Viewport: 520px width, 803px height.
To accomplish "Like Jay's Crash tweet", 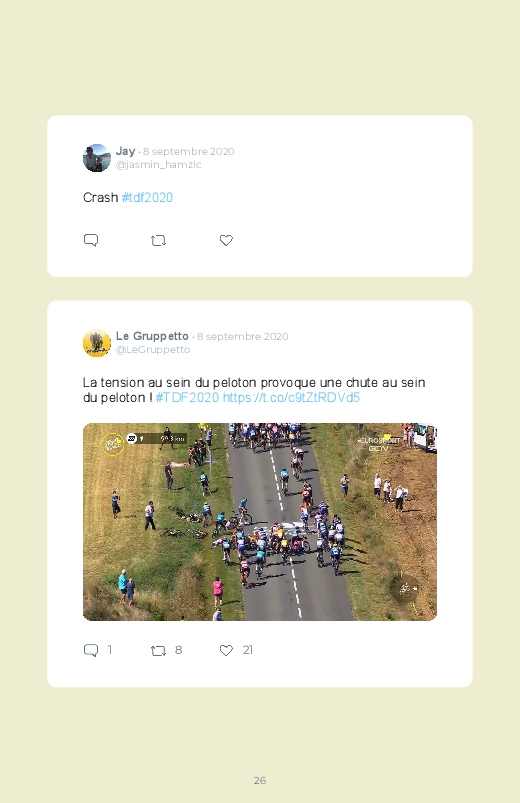I will pos(226,240).
